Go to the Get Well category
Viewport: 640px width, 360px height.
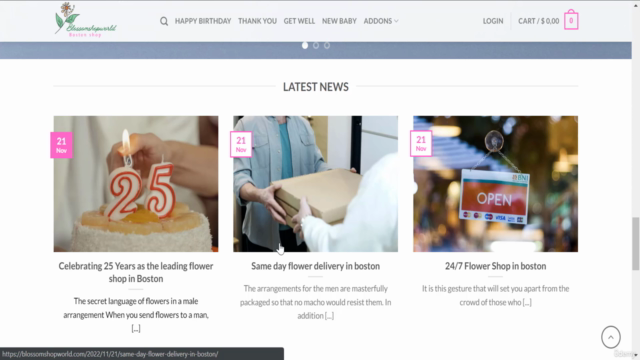coord(299,21)
